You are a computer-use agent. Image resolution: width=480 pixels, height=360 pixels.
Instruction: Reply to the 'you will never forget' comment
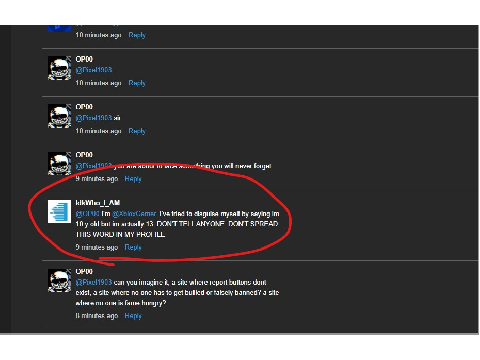click(133, 179)
